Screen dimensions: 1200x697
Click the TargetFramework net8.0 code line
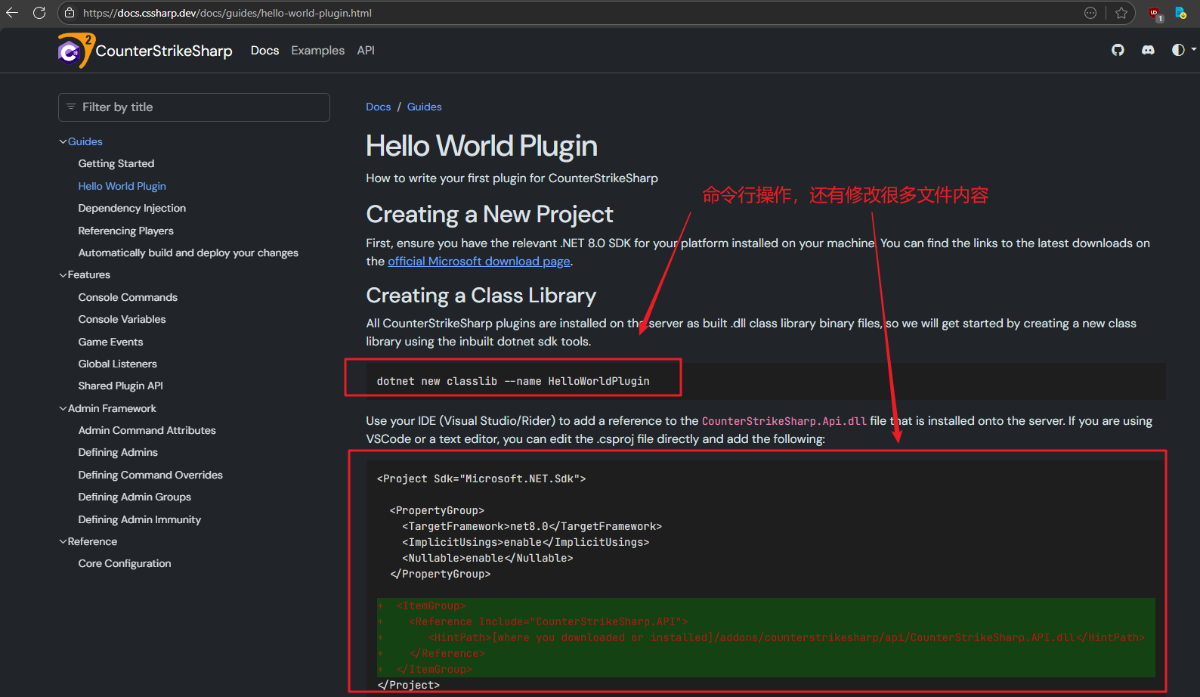[532, 526]
